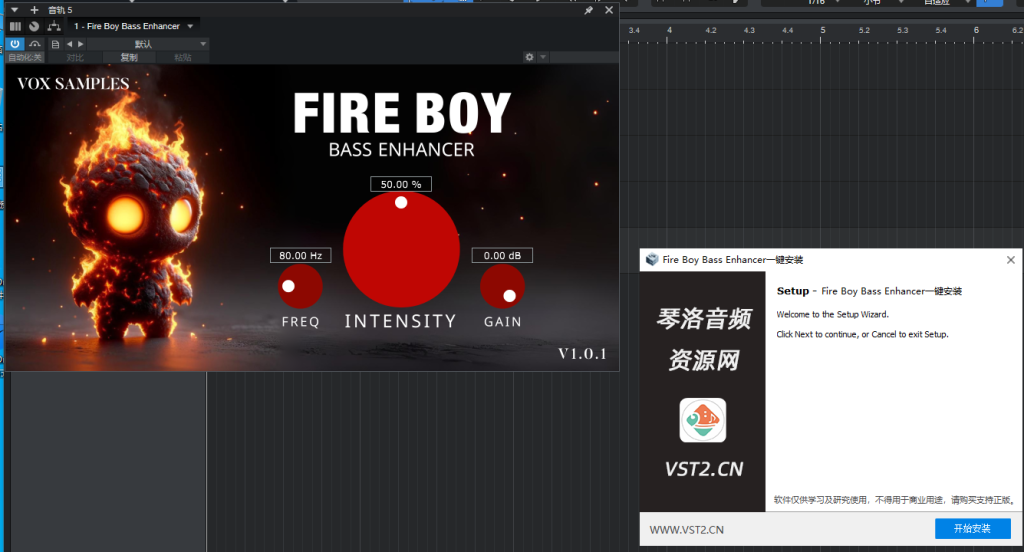This screenshot has width=1024, height=552.
Task: Toggle the plugin power bypass button
Action: 15,44
